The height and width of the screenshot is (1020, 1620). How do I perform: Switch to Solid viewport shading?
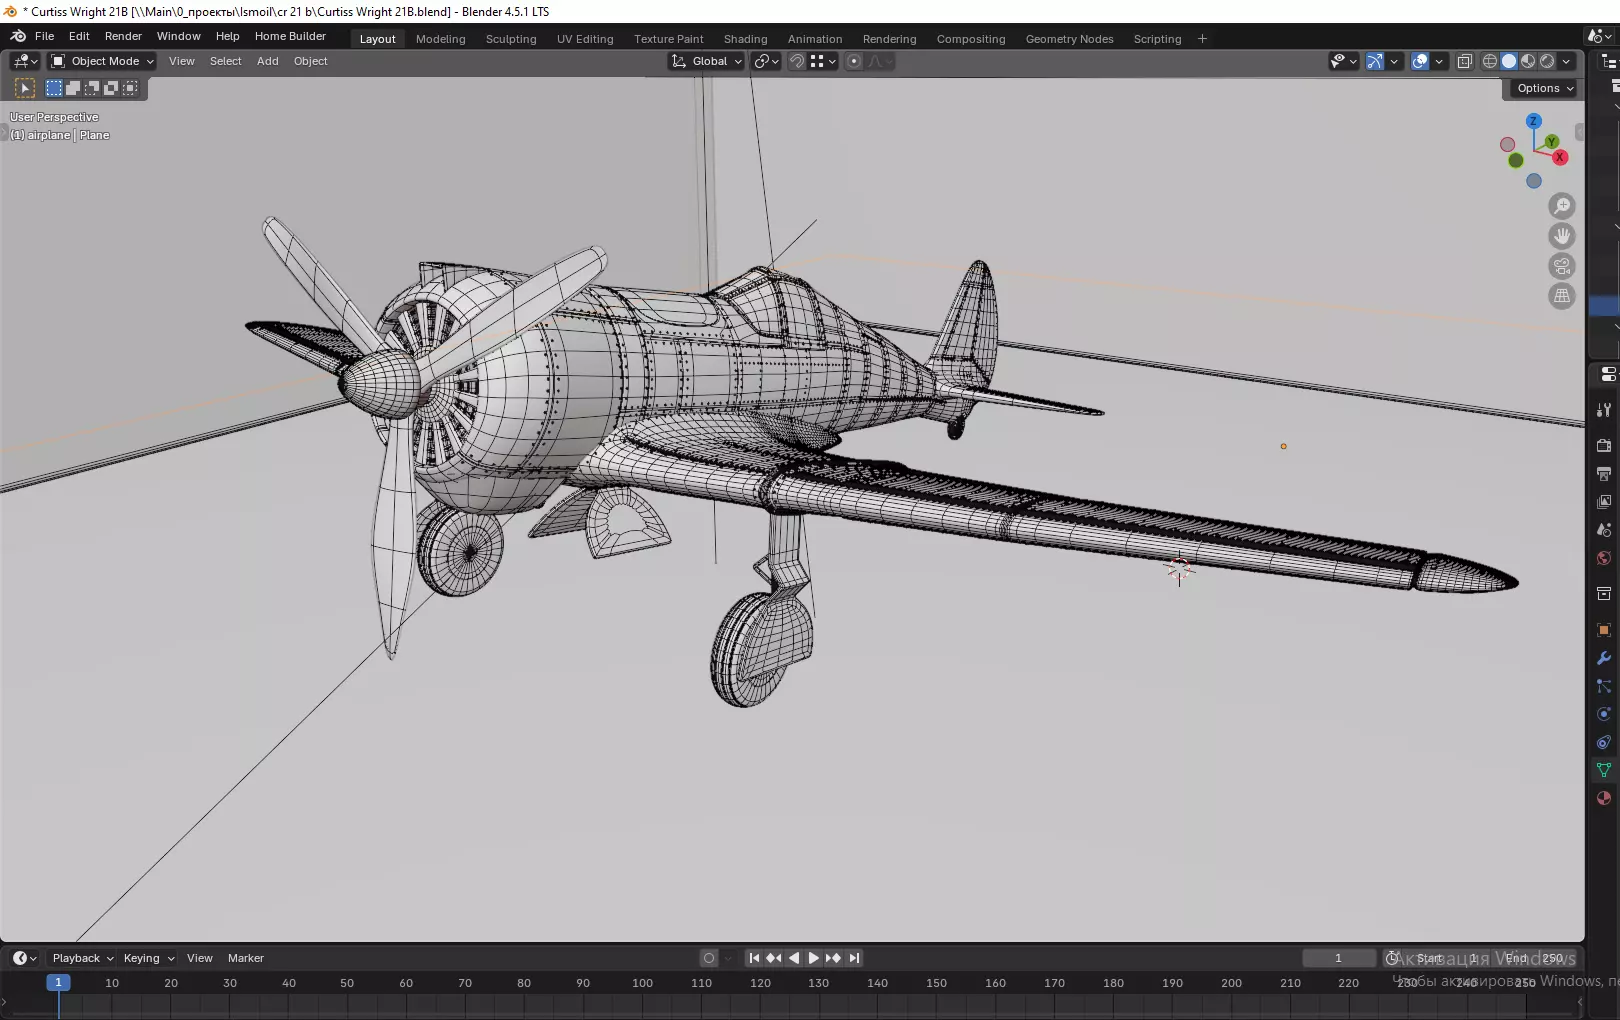point(1509,61)
